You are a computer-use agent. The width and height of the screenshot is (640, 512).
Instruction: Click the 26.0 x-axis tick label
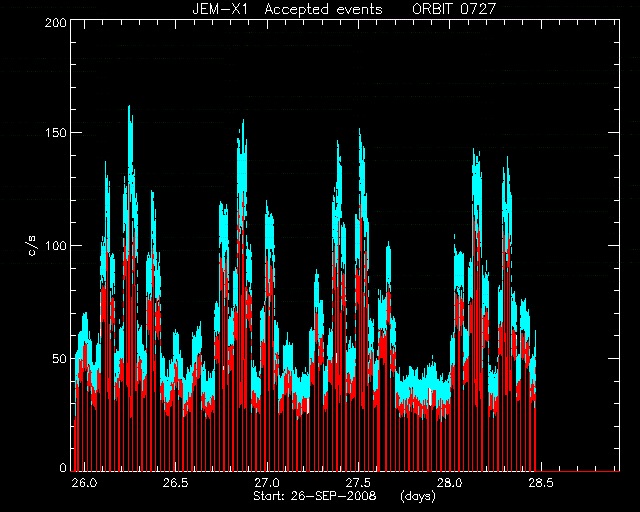pyautogui.click(x=84, y=483)
